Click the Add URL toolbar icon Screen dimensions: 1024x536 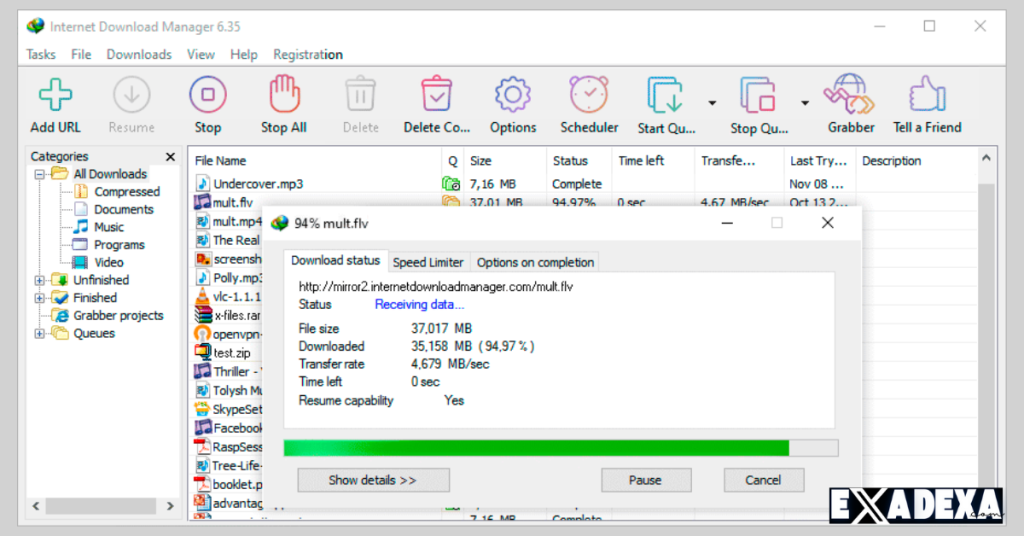[x=56, y=95]
